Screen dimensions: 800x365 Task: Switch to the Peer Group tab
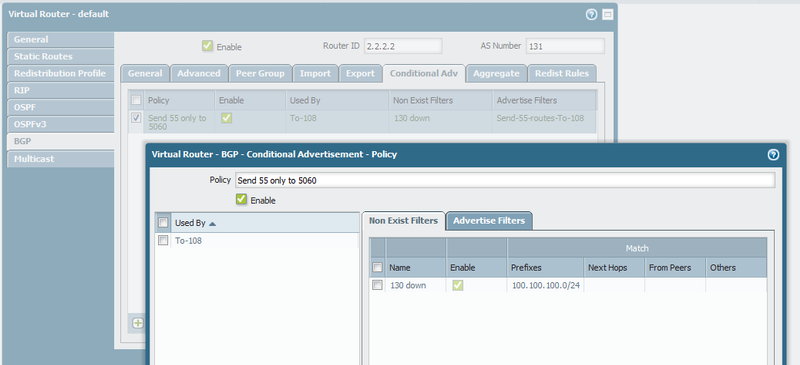coord(260,74)
